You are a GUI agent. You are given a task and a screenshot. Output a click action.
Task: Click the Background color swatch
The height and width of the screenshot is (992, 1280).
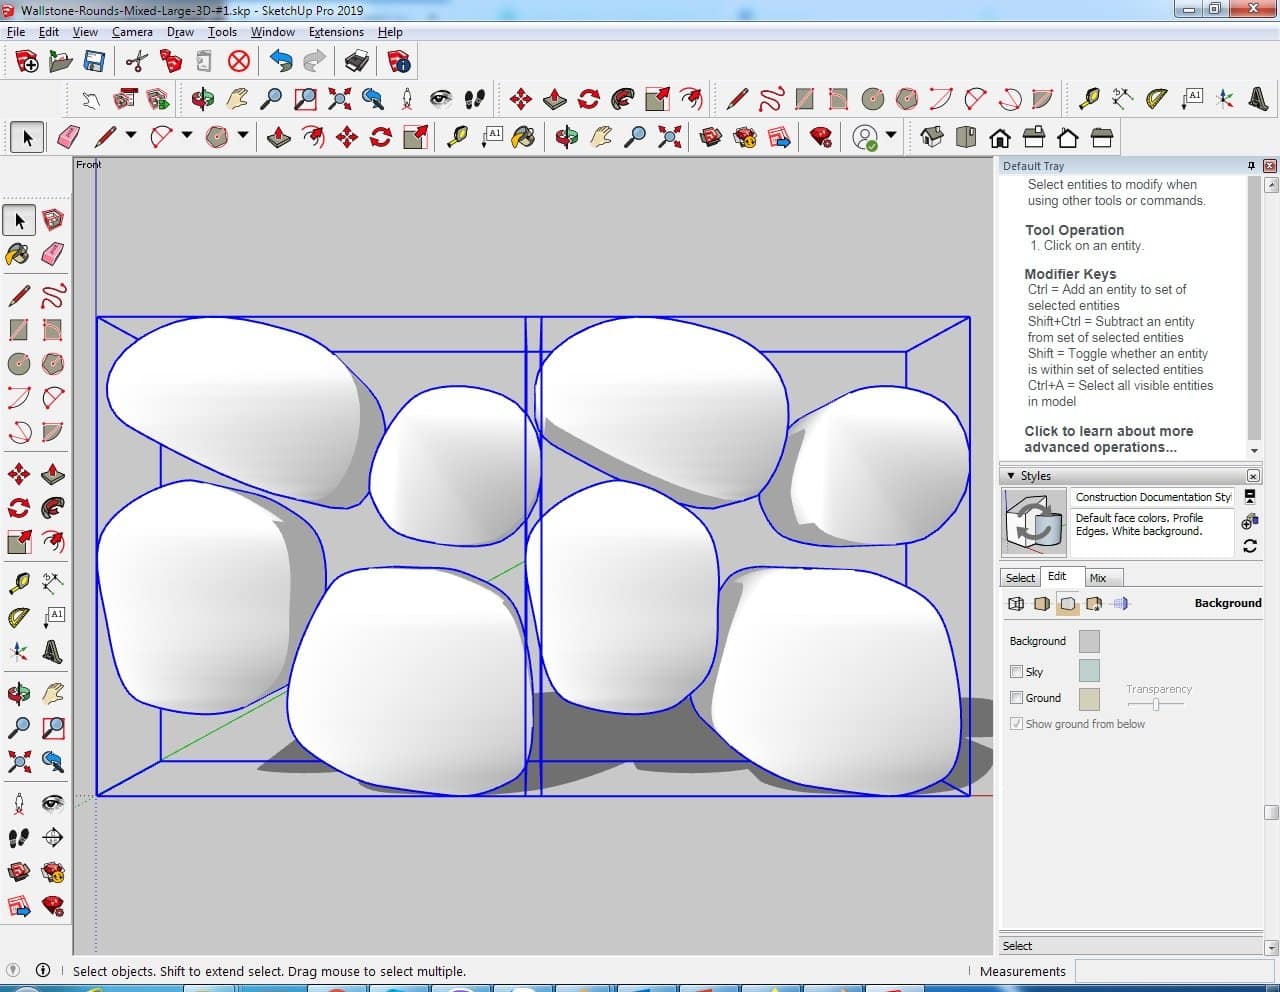(x=1089, y=642)
